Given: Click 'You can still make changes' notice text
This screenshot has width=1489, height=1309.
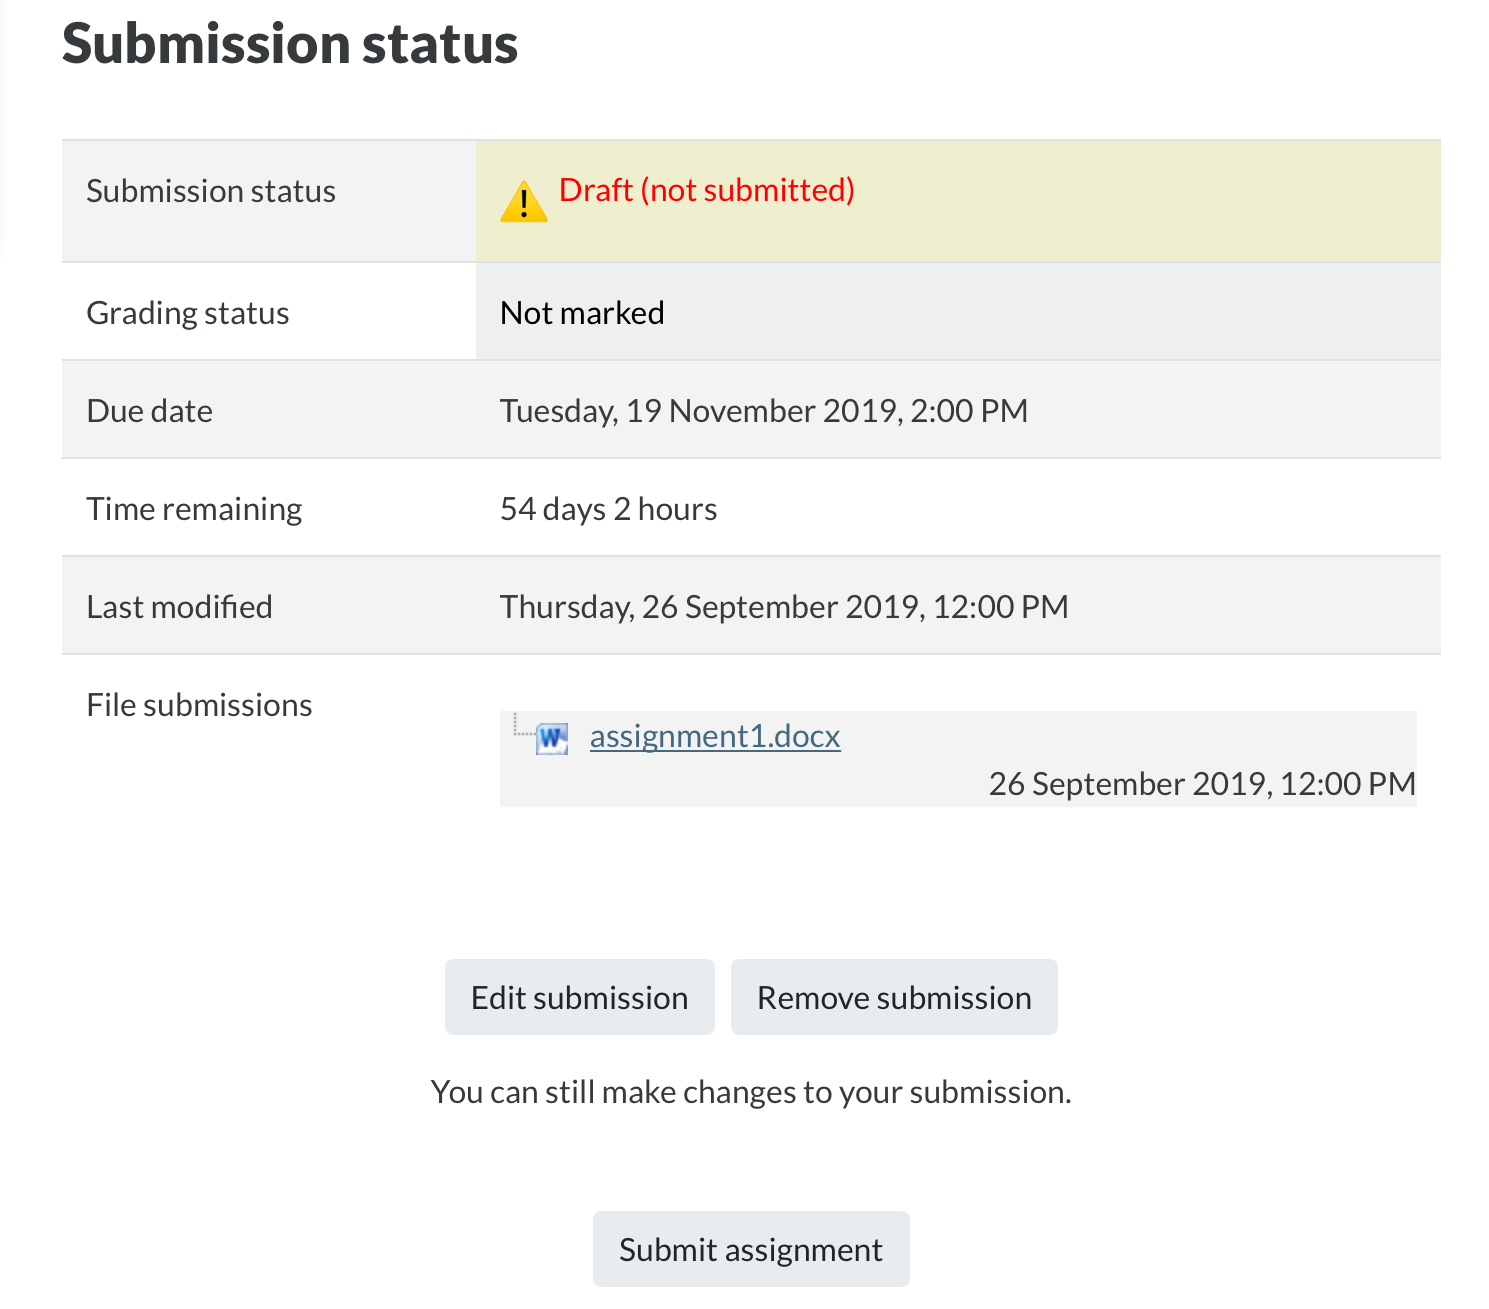Looking at the screenshot, I should [x=751, y=1092].
